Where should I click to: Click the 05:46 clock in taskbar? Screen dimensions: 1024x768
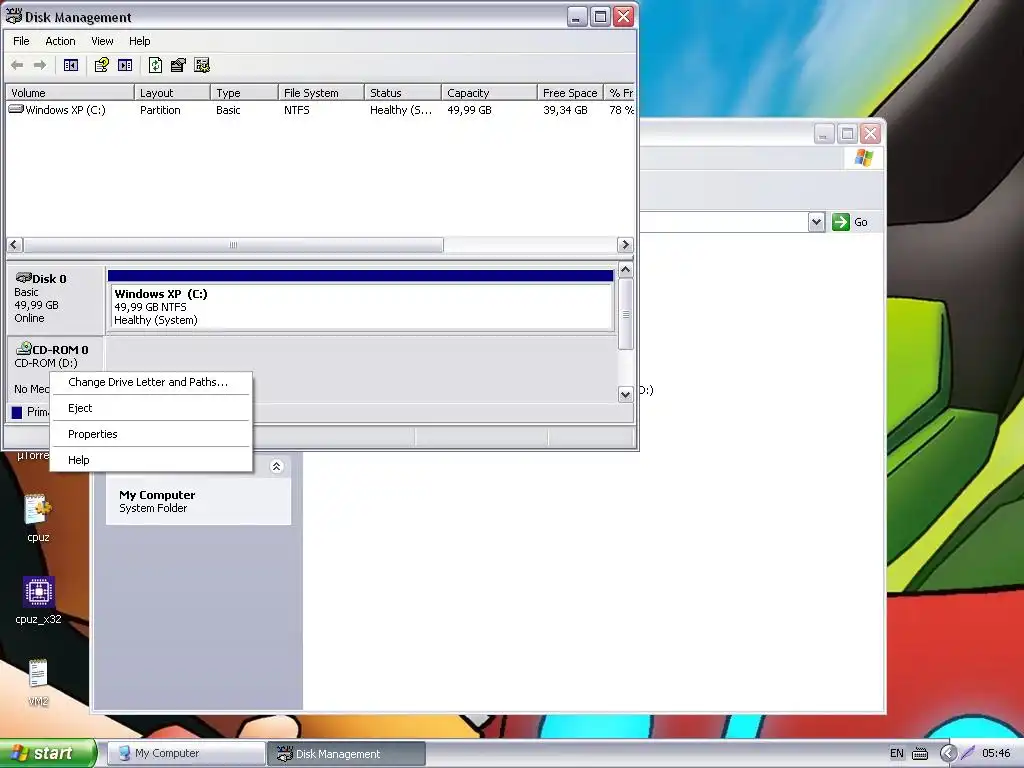point(996,754)
